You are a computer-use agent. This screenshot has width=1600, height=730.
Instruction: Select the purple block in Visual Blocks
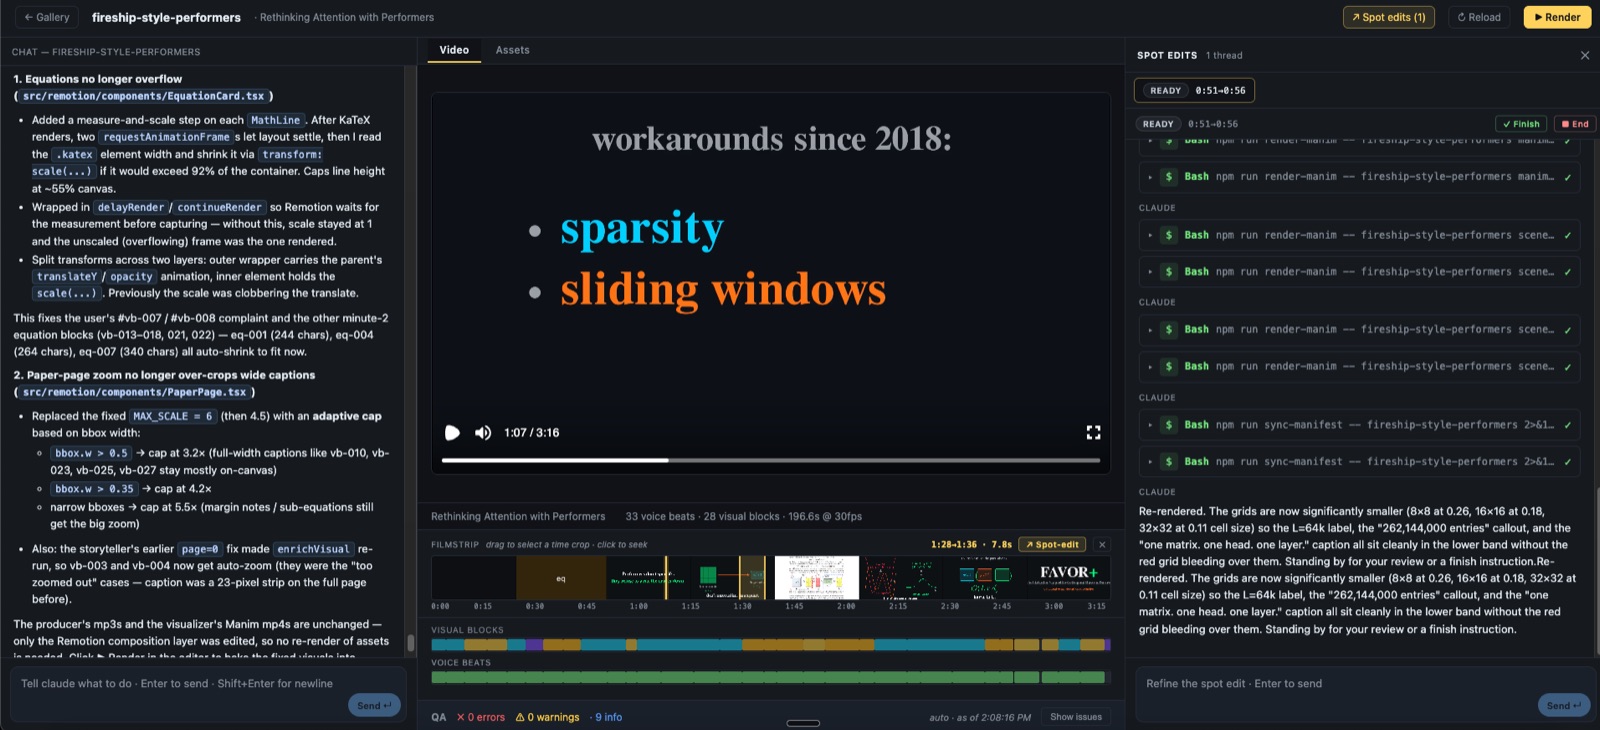[x=534, y=645]
